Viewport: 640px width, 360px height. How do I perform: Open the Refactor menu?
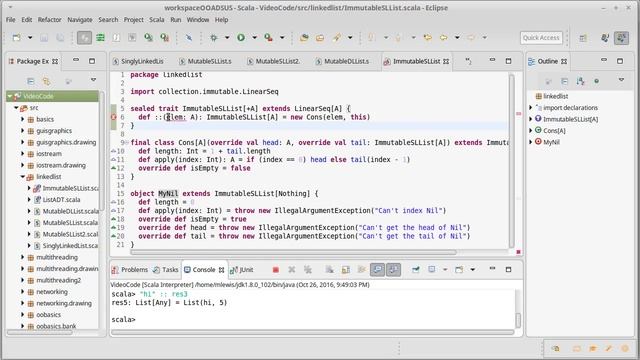point(49,20)
